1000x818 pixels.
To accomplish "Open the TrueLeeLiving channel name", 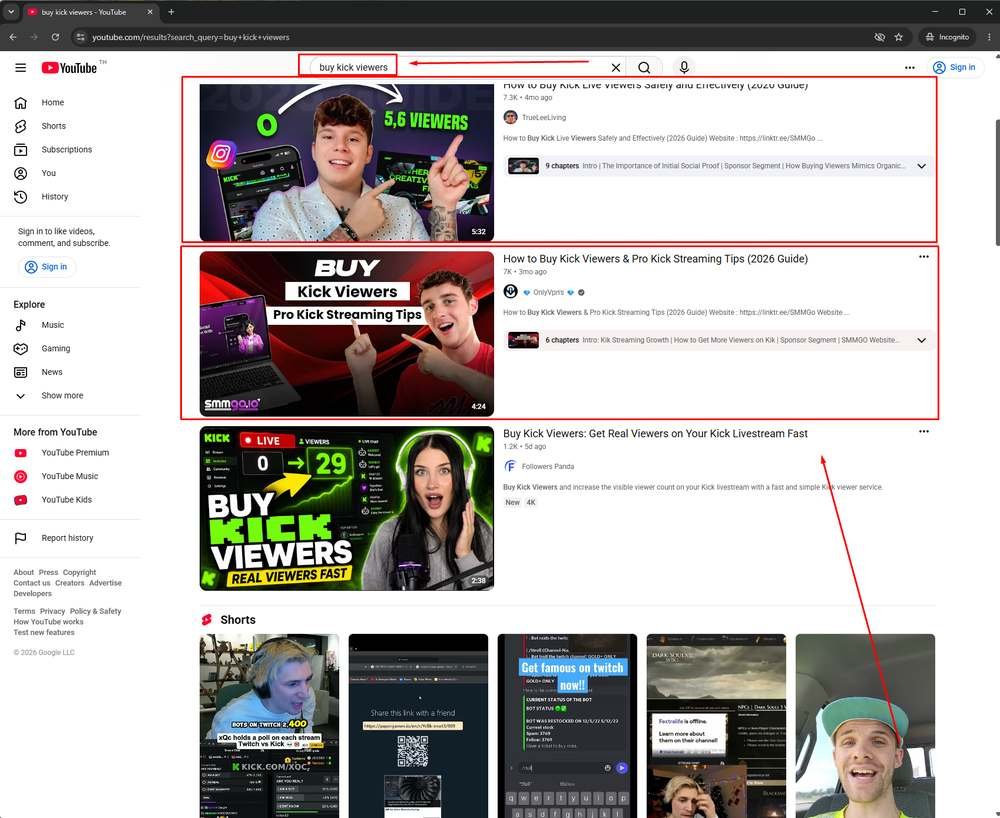I will coord(544,117).
